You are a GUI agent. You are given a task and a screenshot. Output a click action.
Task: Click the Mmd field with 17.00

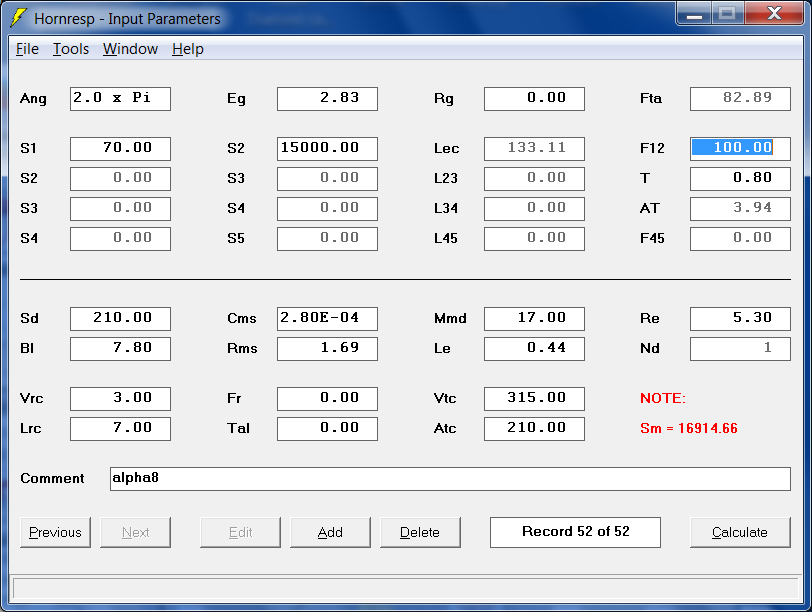click(x=534, y=319)
